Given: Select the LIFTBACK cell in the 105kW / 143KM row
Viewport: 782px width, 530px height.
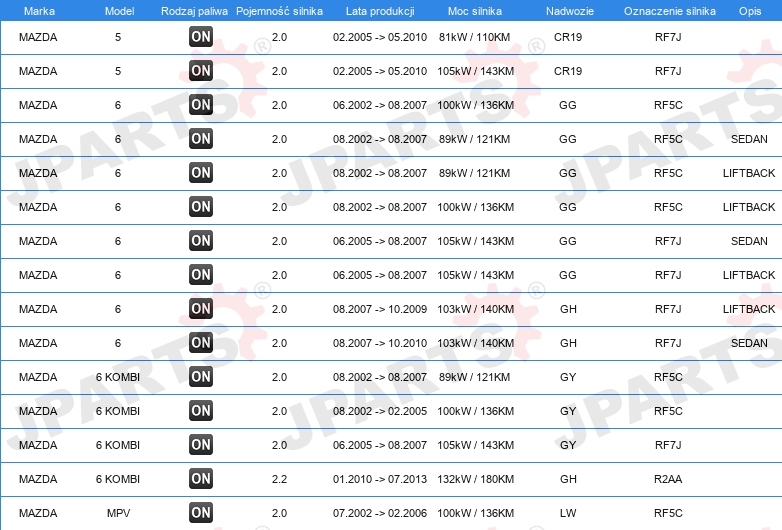Looking at the screenshot, I should [x=749, y=275].
